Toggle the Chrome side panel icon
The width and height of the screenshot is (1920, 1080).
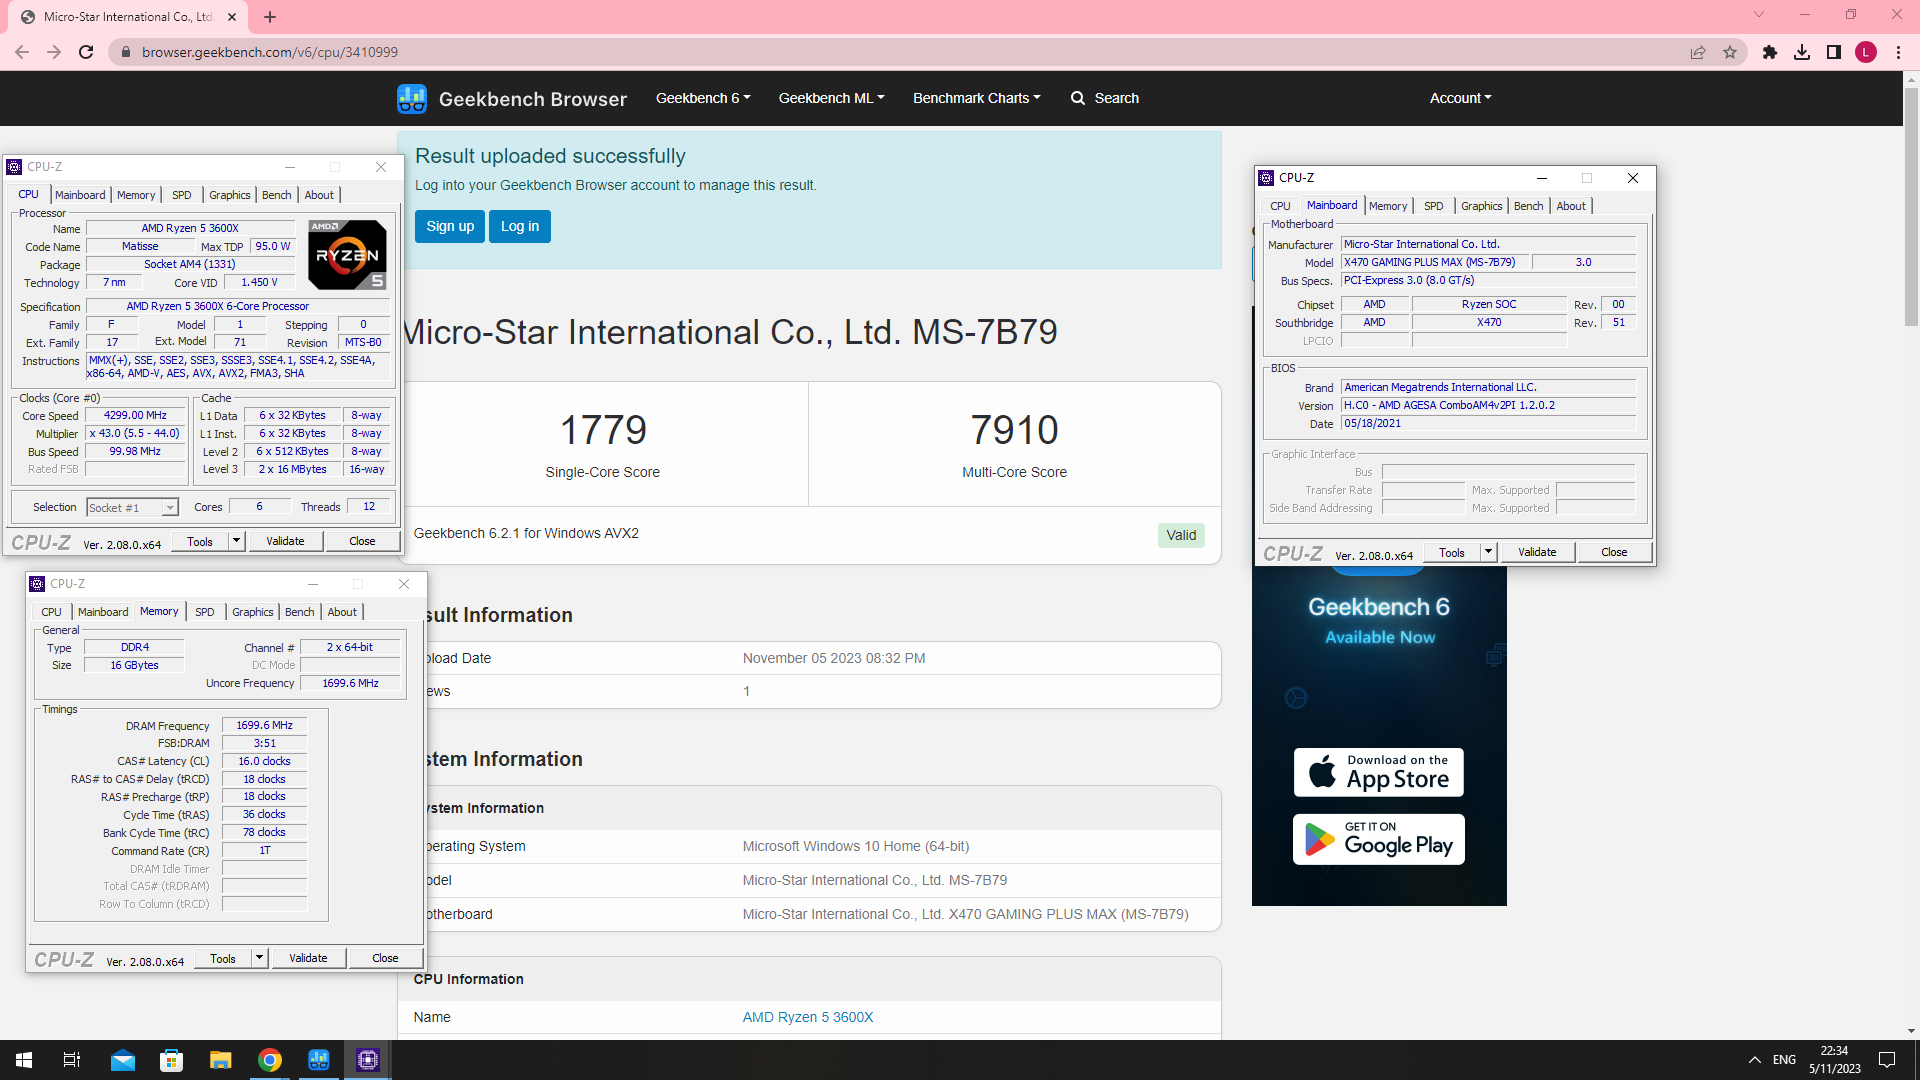point(1834,52)
